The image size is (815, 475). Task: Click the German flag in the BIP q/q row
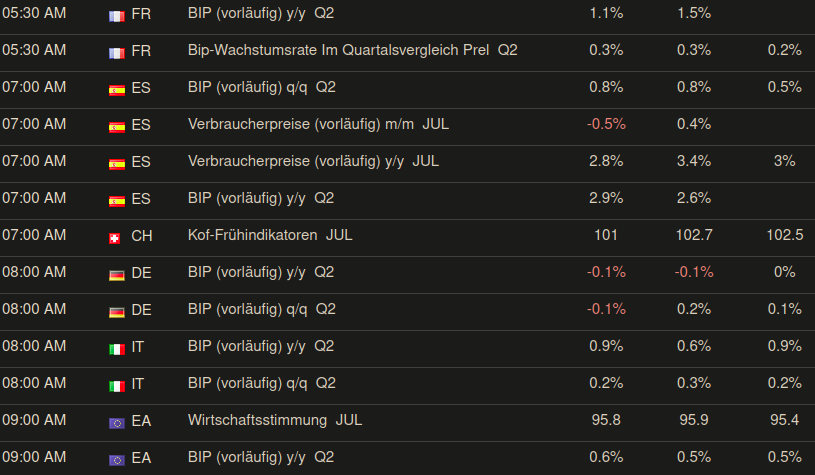[117, 311]
